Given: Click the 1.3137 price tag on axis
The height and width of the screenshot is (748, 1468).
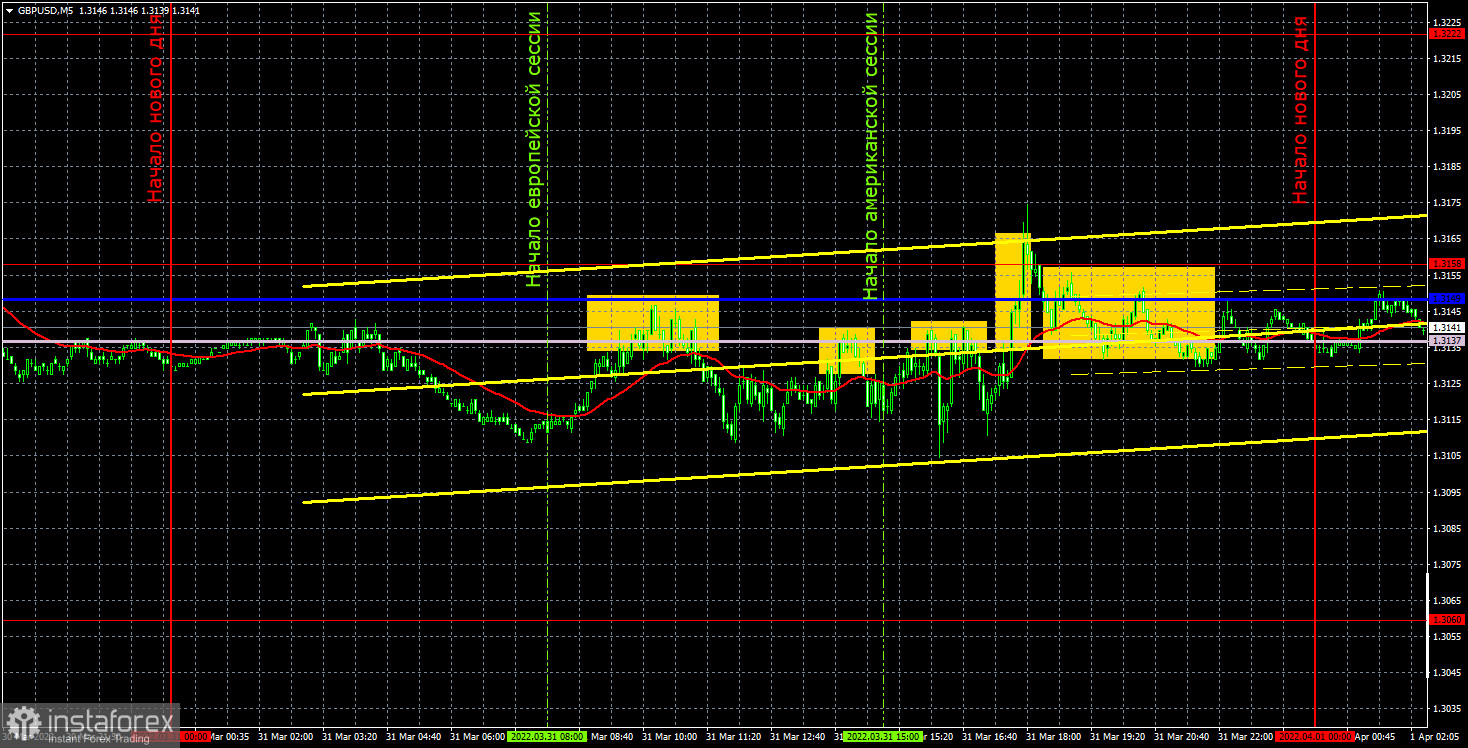Looking at the screenshot, I should pos(1448,341).
